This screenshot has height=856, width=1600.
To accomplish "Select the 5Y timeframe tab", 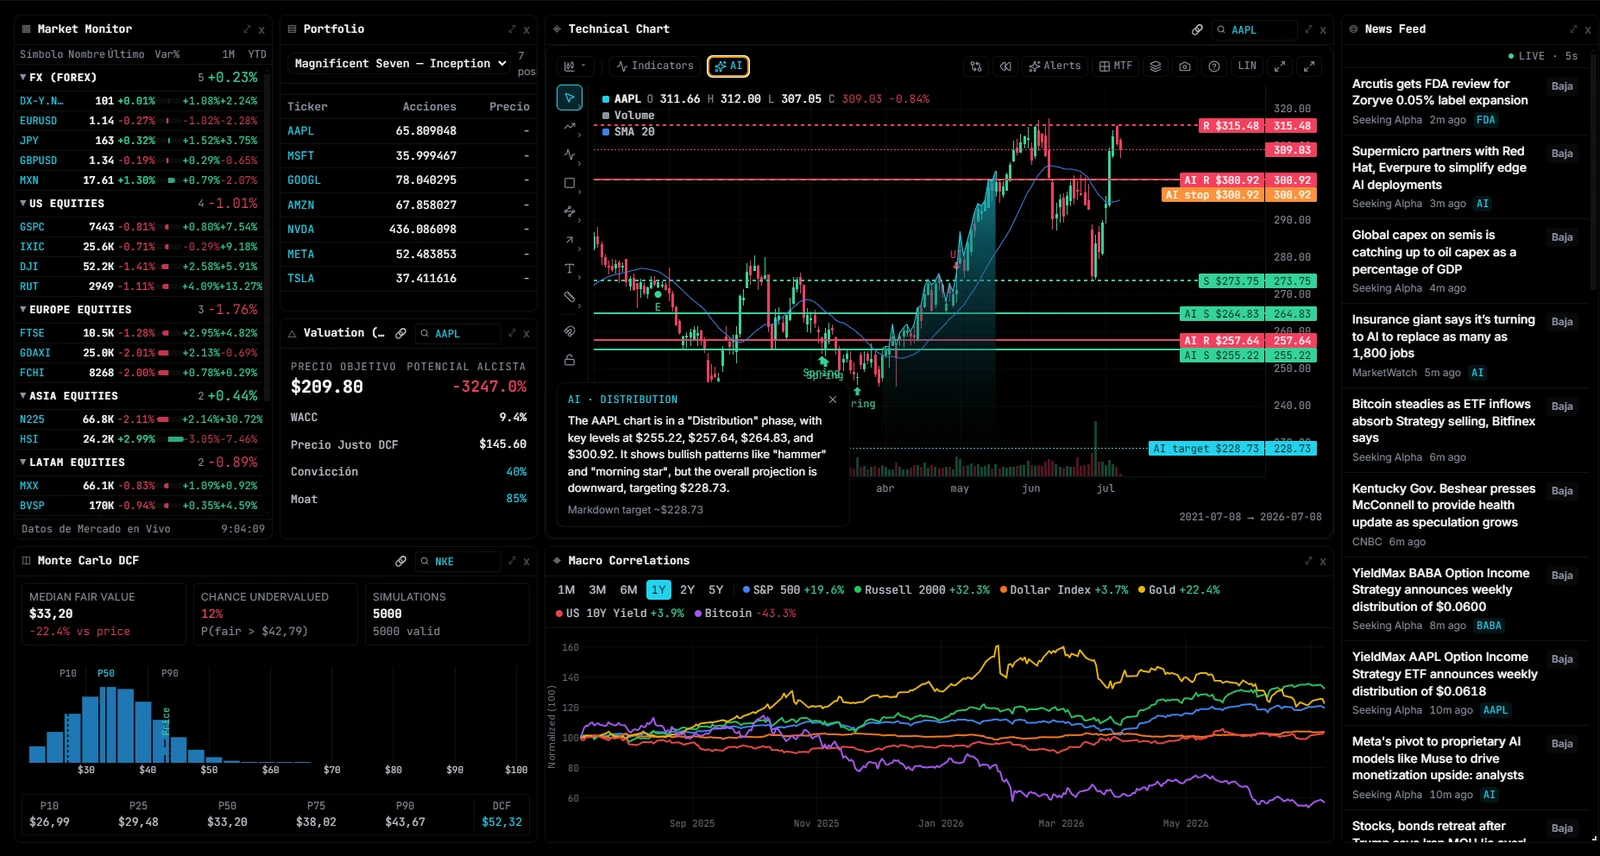I will coord(715,590).
